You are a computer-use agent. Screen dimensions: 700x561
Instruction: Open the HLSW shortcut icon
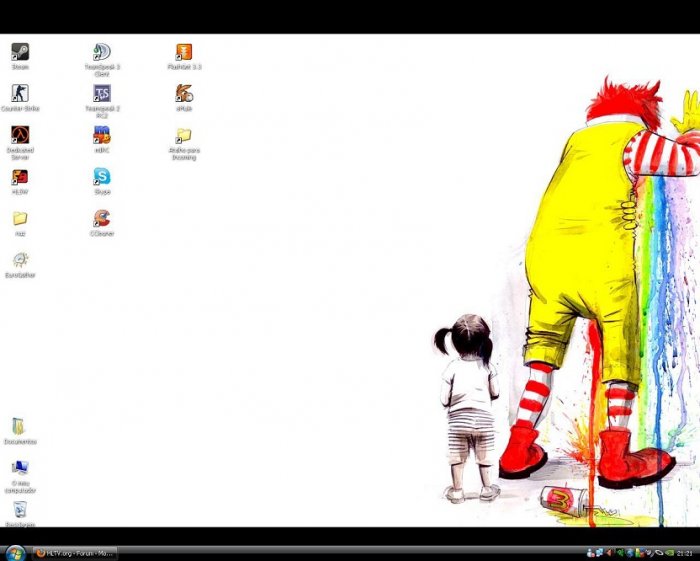click(x=20, y=181)
